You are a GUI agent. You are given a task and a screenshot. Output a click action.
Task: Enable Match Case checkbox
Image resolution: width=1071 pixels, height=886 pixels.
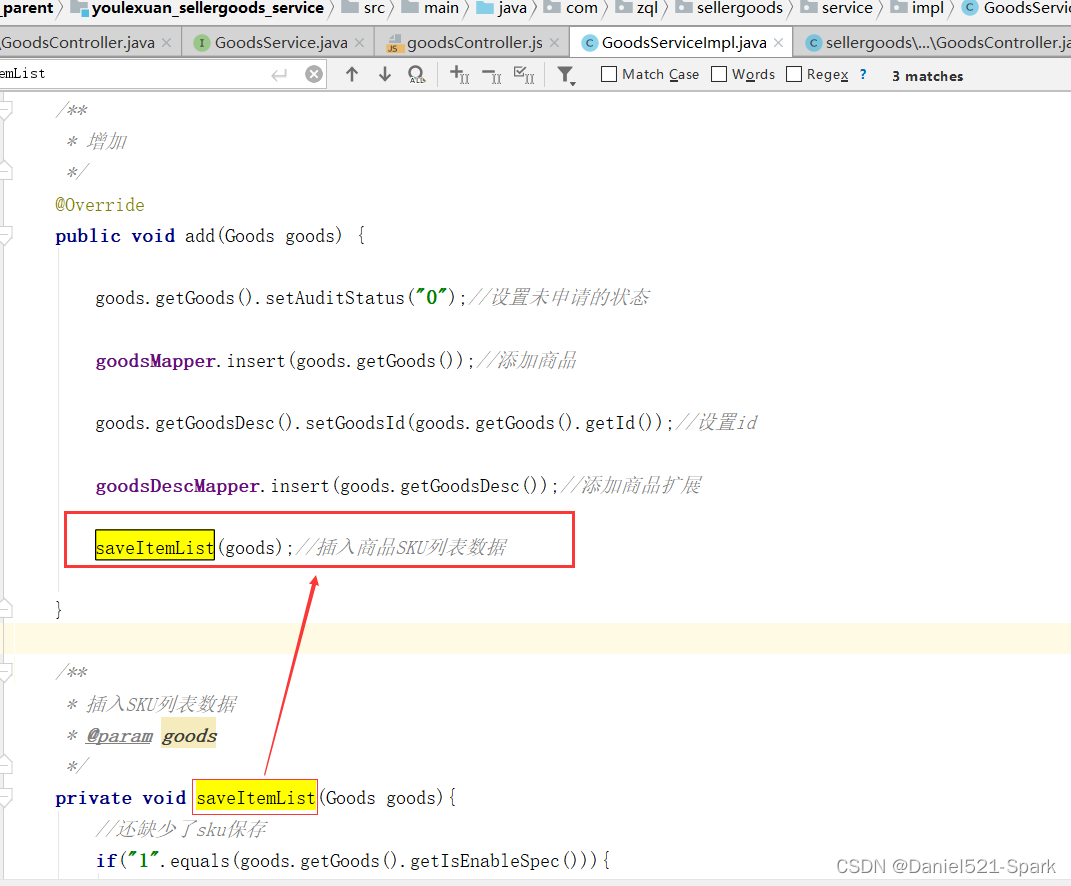[609, 74]
